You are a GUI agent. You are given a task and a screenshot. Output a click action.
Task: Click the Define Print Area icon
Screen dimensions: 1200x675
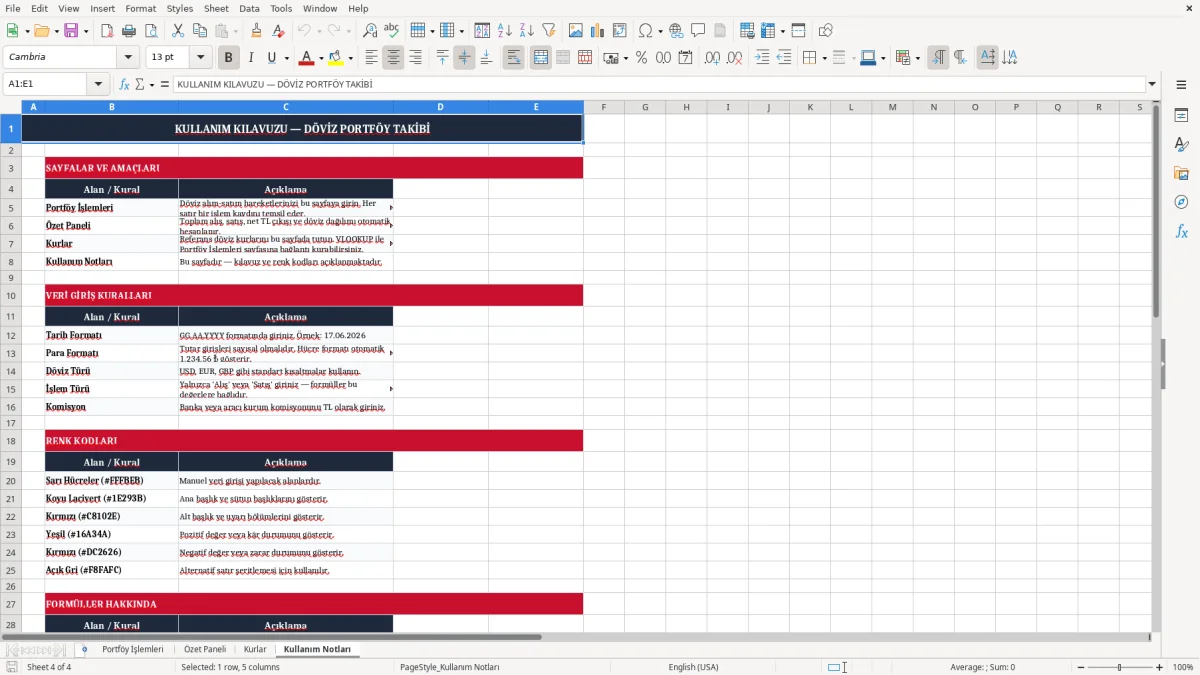tap(747, 31)
